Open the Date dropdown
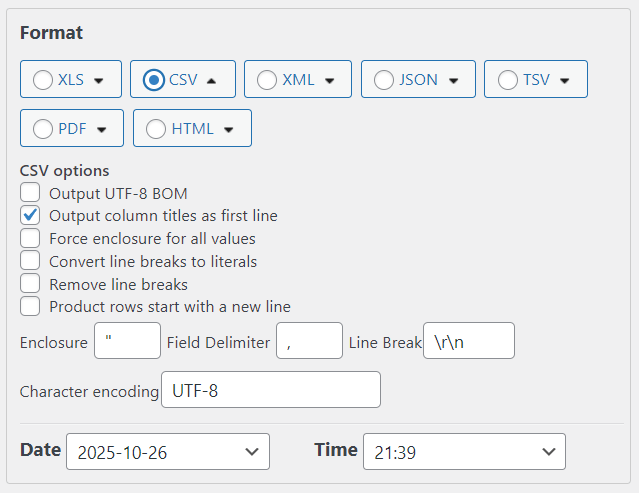The height and width of the screenshot is (493, 639). tap(168, 451)
